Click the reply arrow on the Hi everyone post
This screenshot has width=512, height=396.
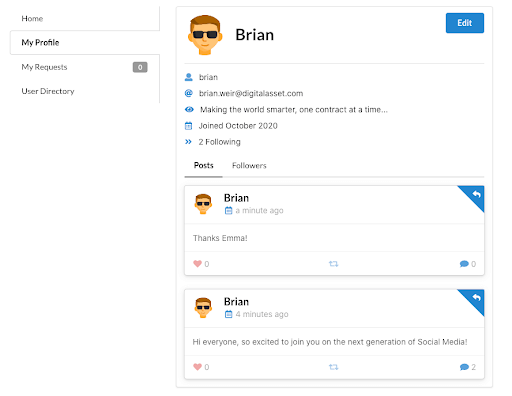[476, 297]
